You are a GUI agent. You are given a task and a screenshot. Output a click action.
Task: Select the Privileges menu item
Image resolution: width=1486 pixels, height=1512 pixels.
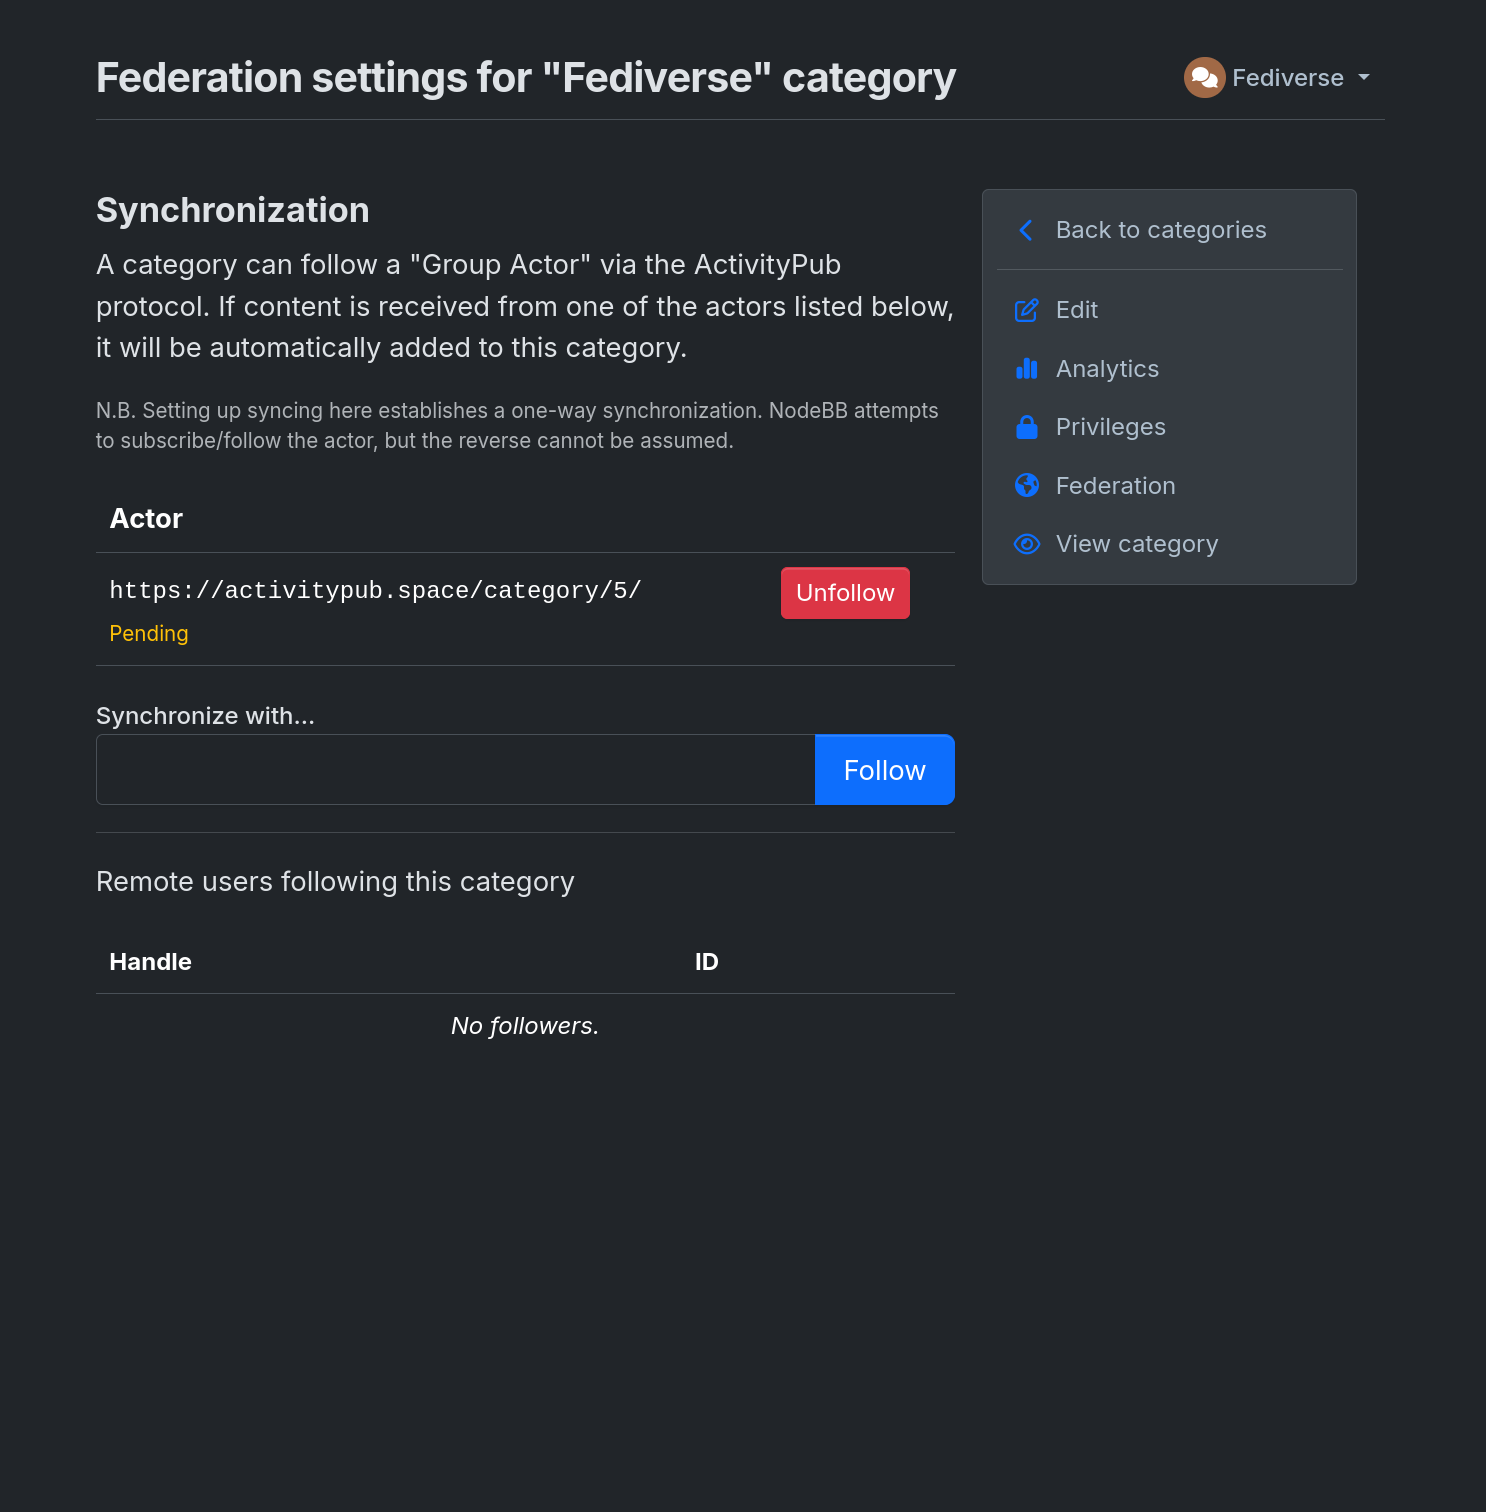[1110, 427]
